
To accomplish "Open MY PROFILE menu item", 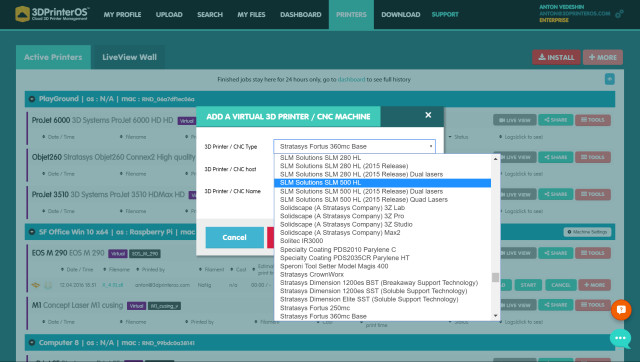I will click(x=122, y=15).
